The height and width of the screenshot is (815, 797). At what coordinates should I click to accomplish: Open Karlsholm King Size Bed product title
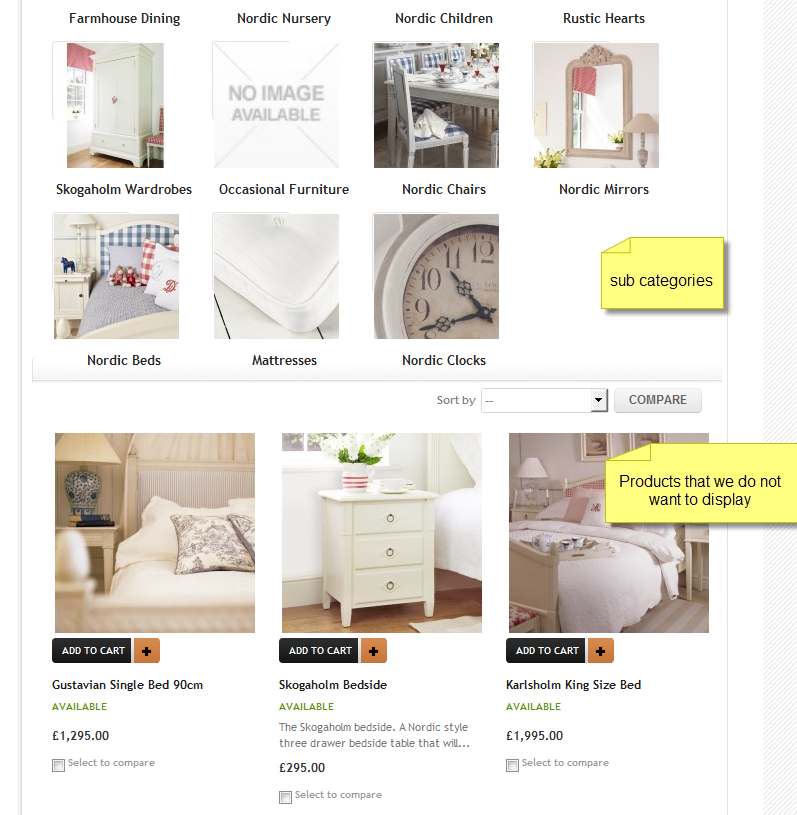point(573,685)
